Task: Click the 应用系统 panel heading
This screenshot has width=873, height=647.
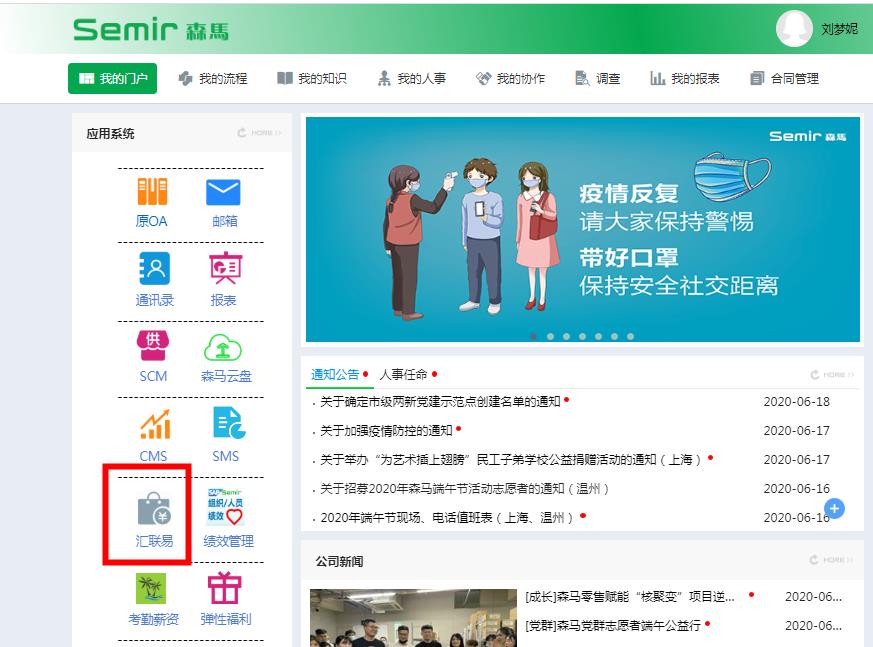Action: click(x=110, y=134)
